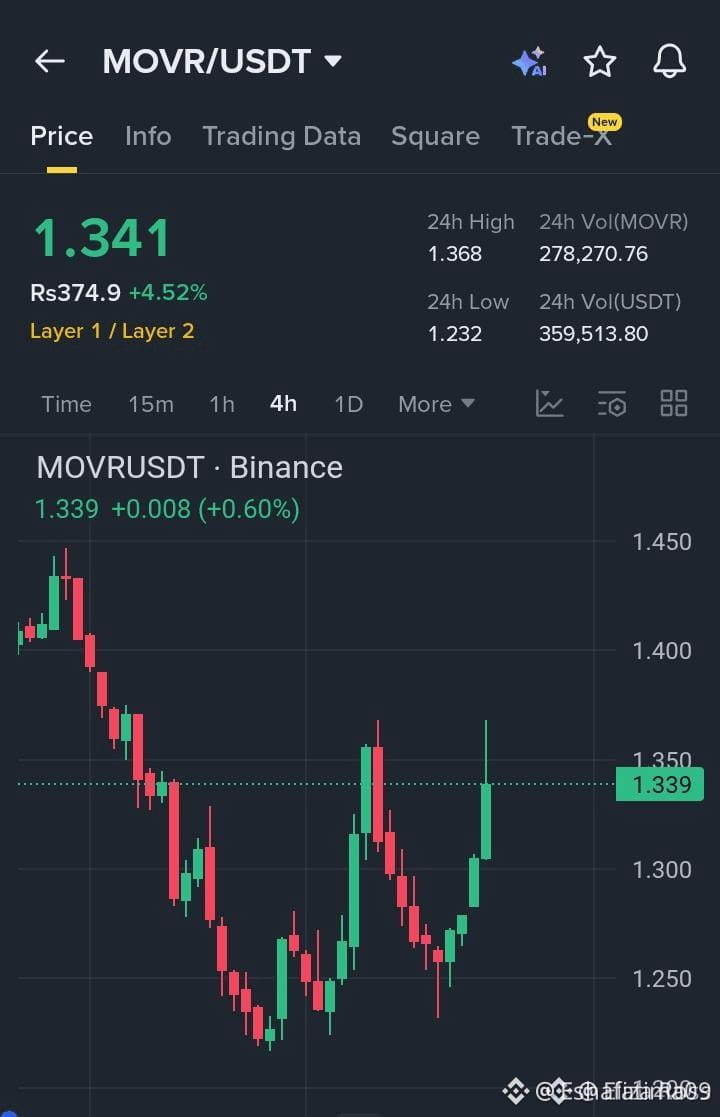Select the Time chart interval

[x=66, y=404]
